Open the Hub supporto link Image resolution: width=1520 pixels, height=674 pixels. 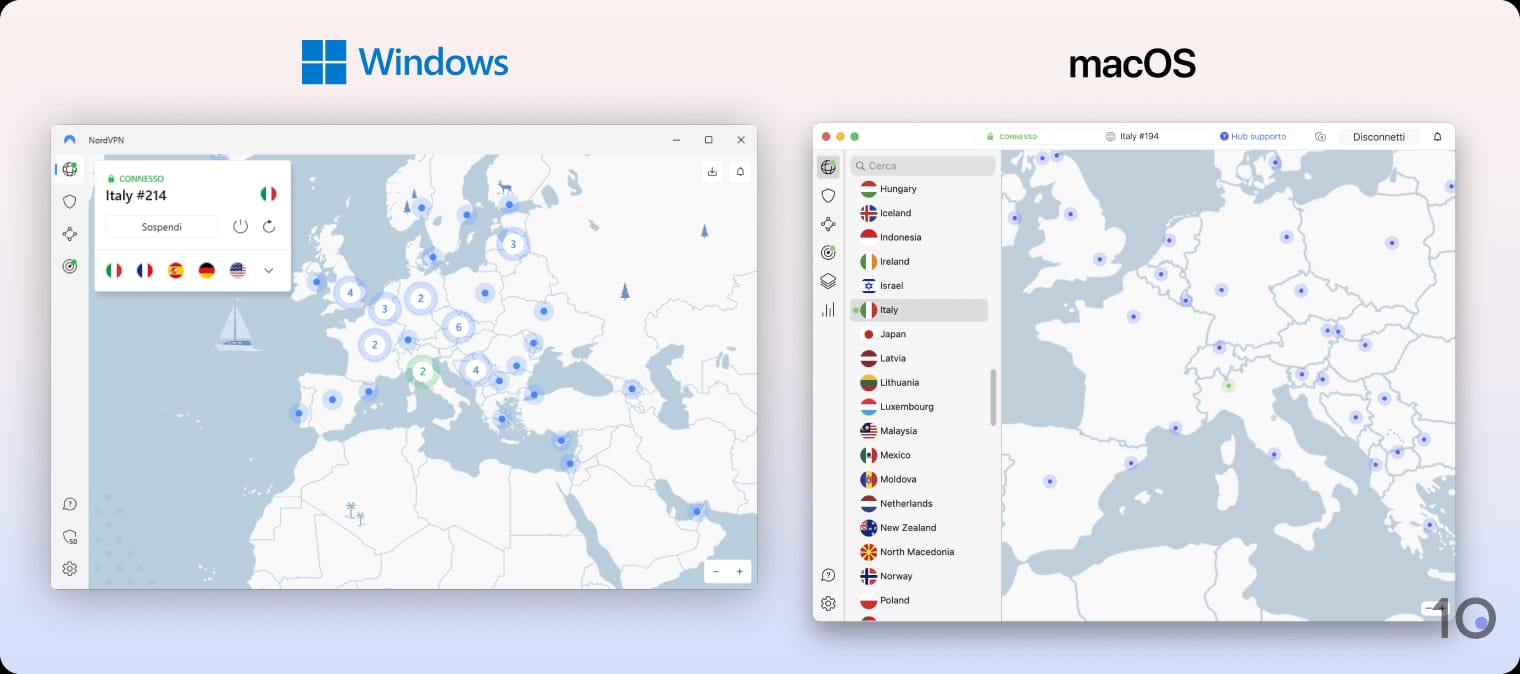(1253, 137)
